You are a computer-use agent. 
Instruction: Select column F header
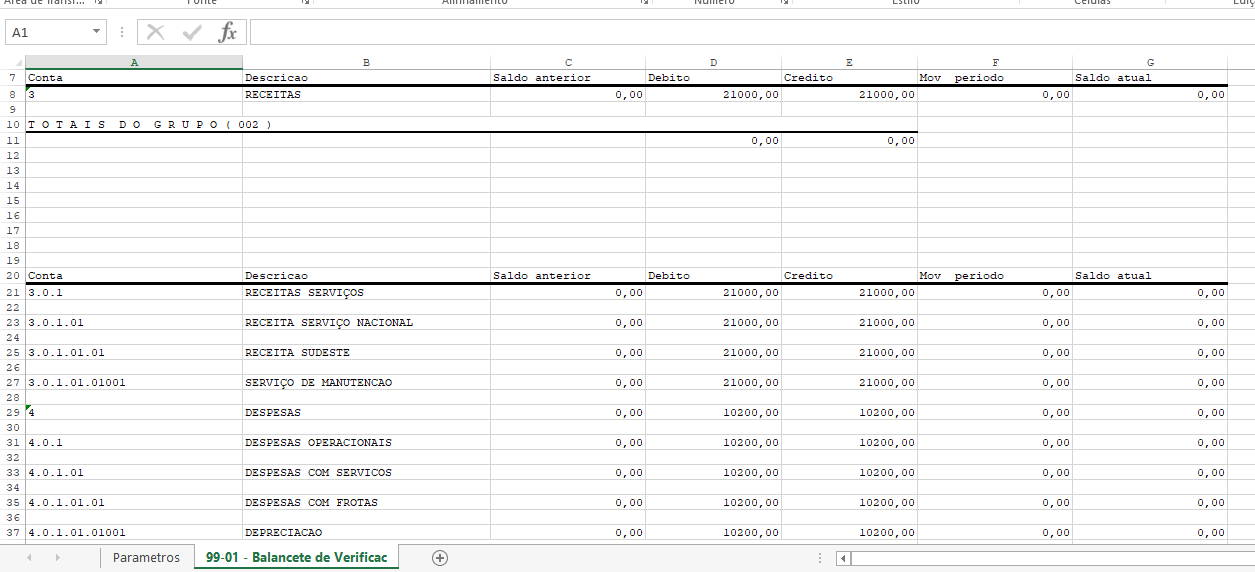(995, 62)
